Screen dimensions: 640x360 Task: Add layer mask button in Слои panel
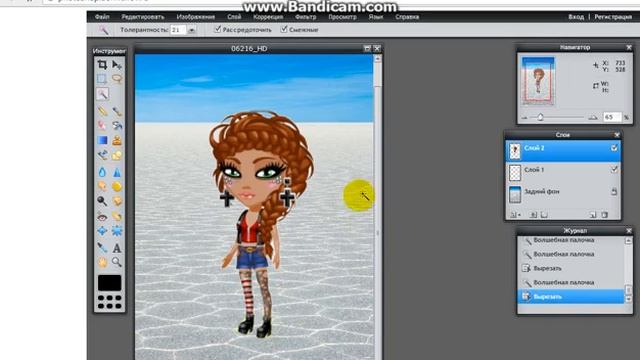533,215
